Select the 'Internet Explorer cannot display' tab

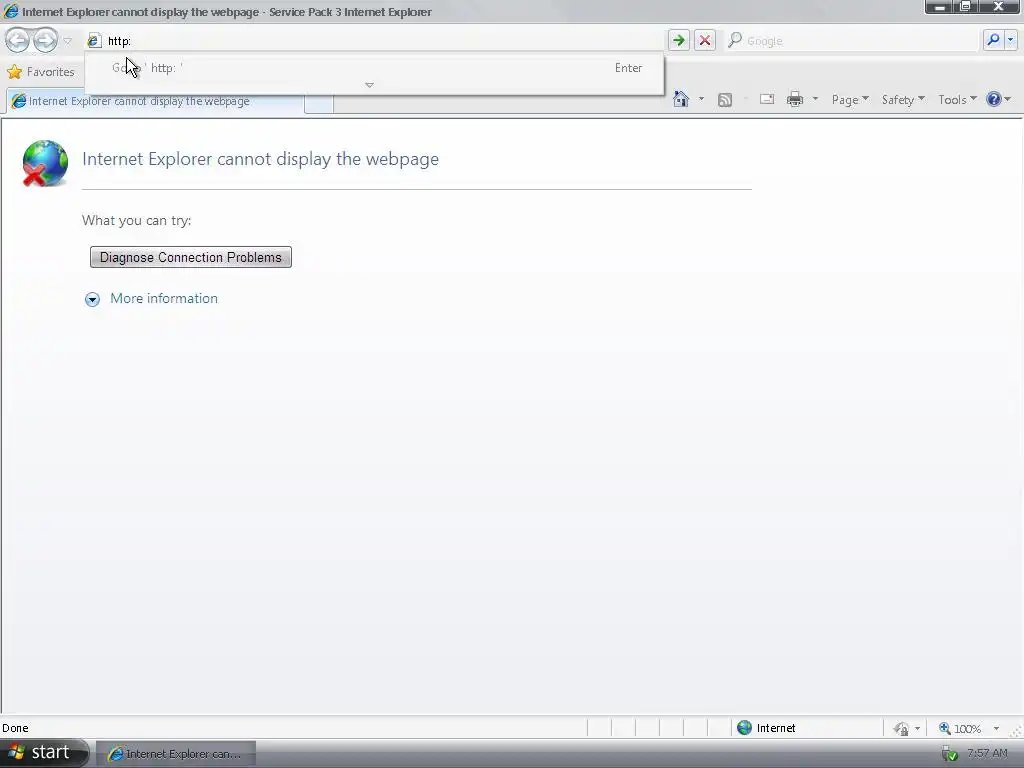point(155,101)
